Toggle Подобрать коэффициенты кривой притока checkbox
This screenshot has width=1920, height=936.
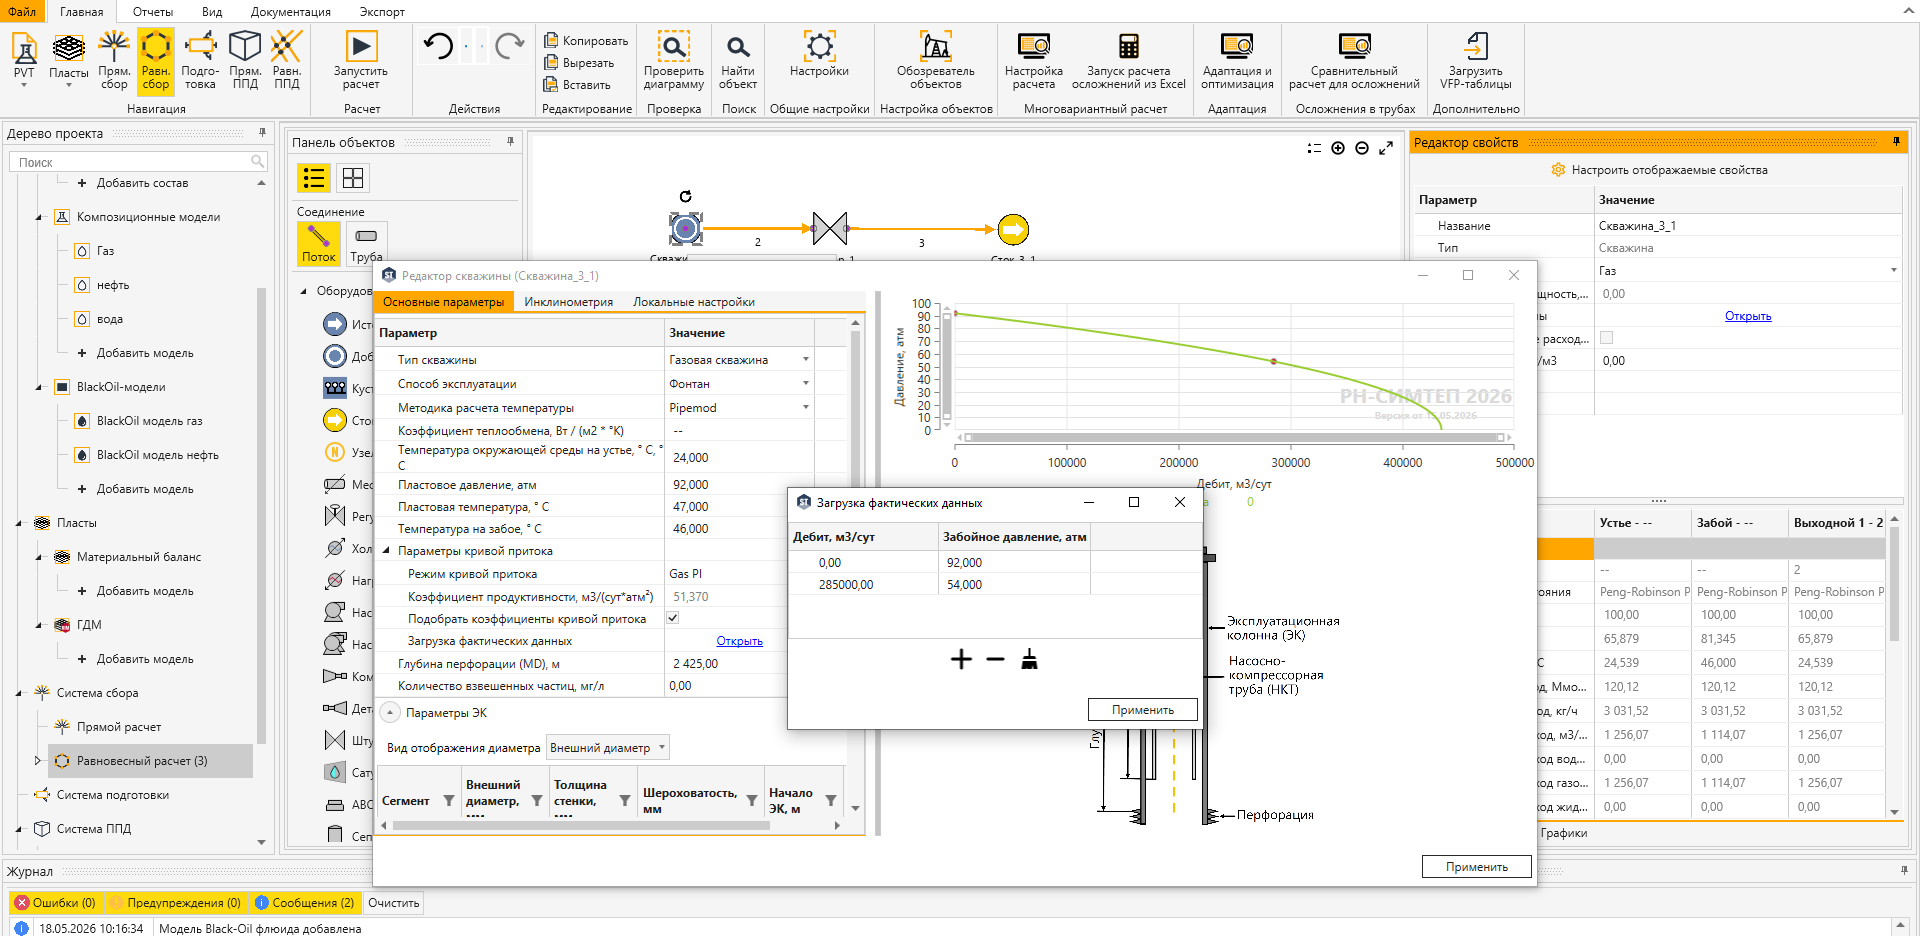click(x=673, y=618)
